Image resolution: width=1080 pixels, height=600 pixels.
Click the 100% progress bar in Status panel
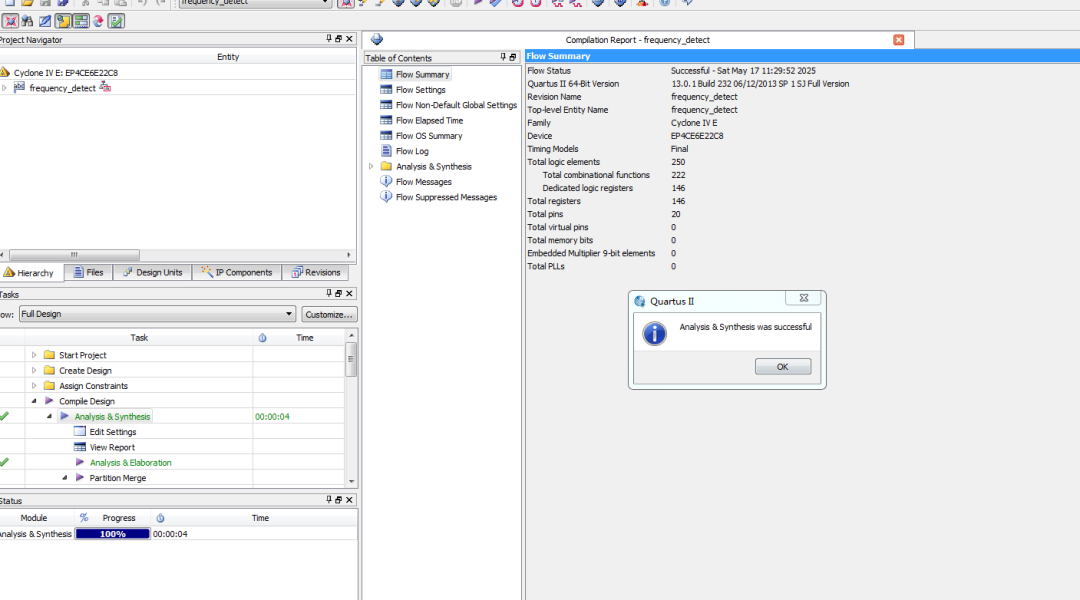112,534
